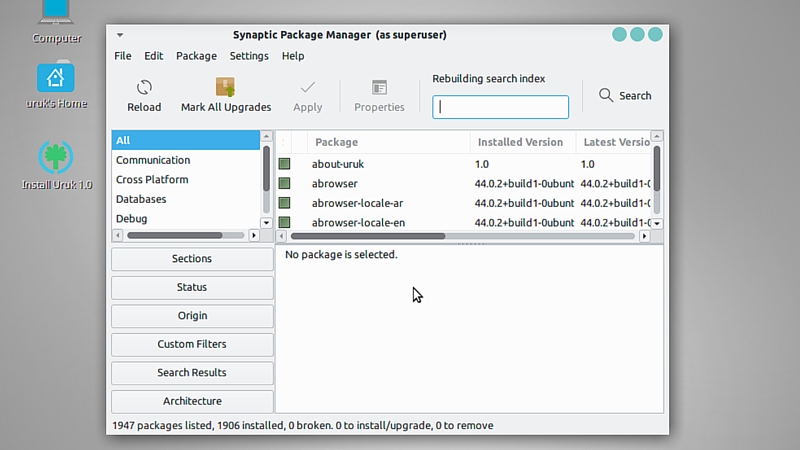Toggle the abrowser-locale-ar status checkbox
This screenshot has width=800, height=450.
pyautogui.click(x=284, y=203)
